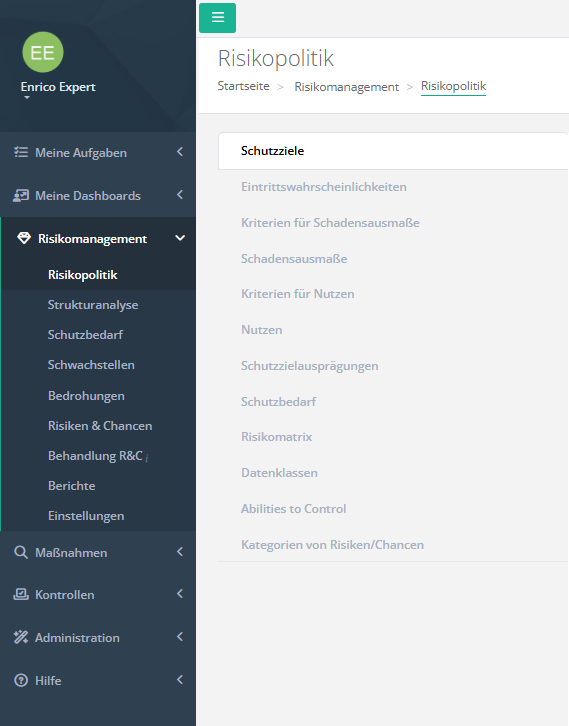Click the Hilfe question mark icon
The height and width of the screenshot is (726, 569).
click(x=21, y=681)
